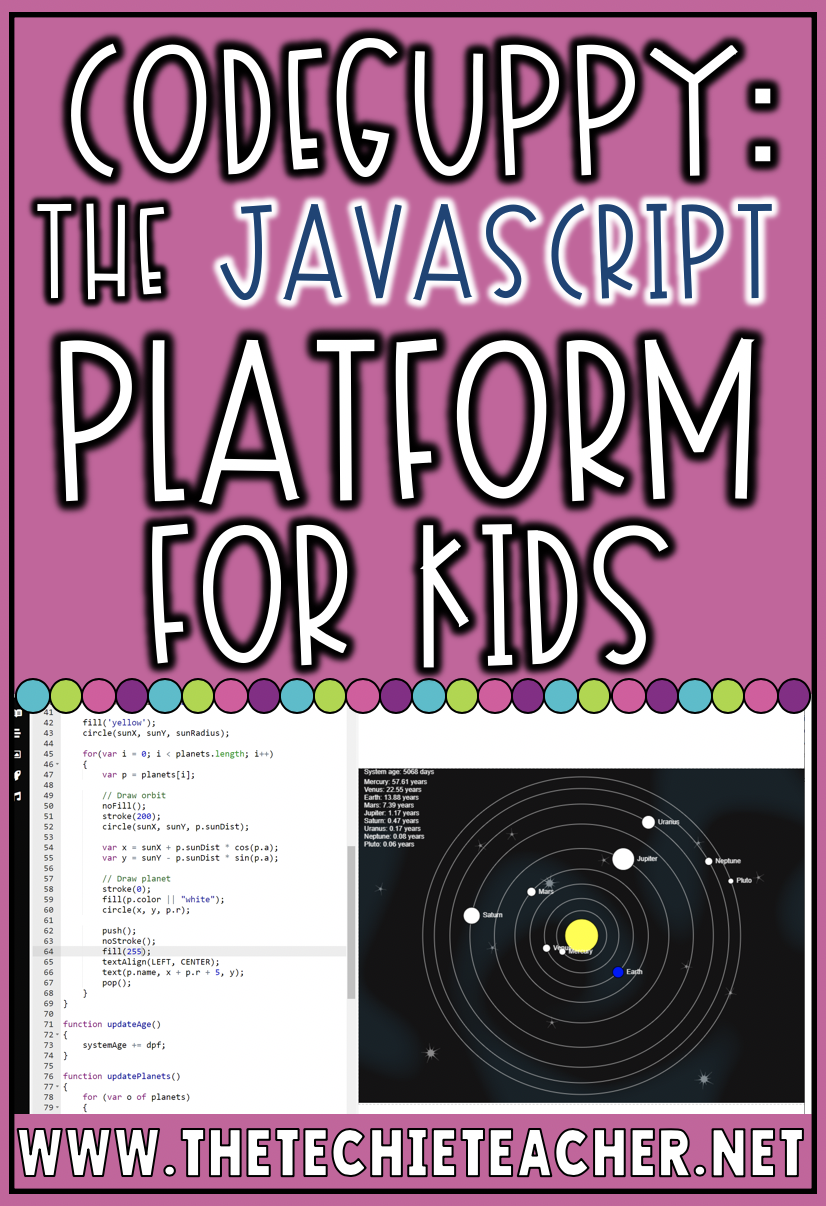
Task: Click the circle(sunX, sunY, sunRadius); line
Action: pos(156,733)
